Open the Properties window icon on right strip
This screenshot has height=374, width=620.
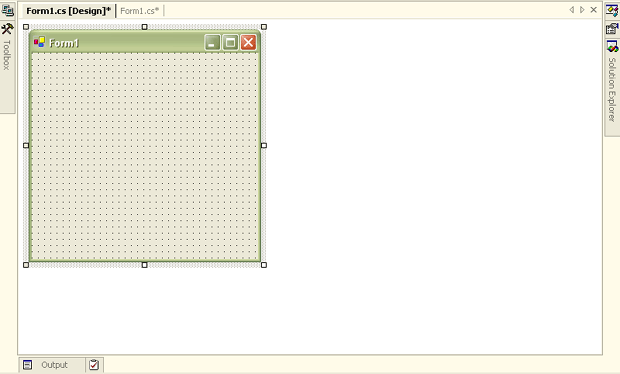tap(612, 28)
